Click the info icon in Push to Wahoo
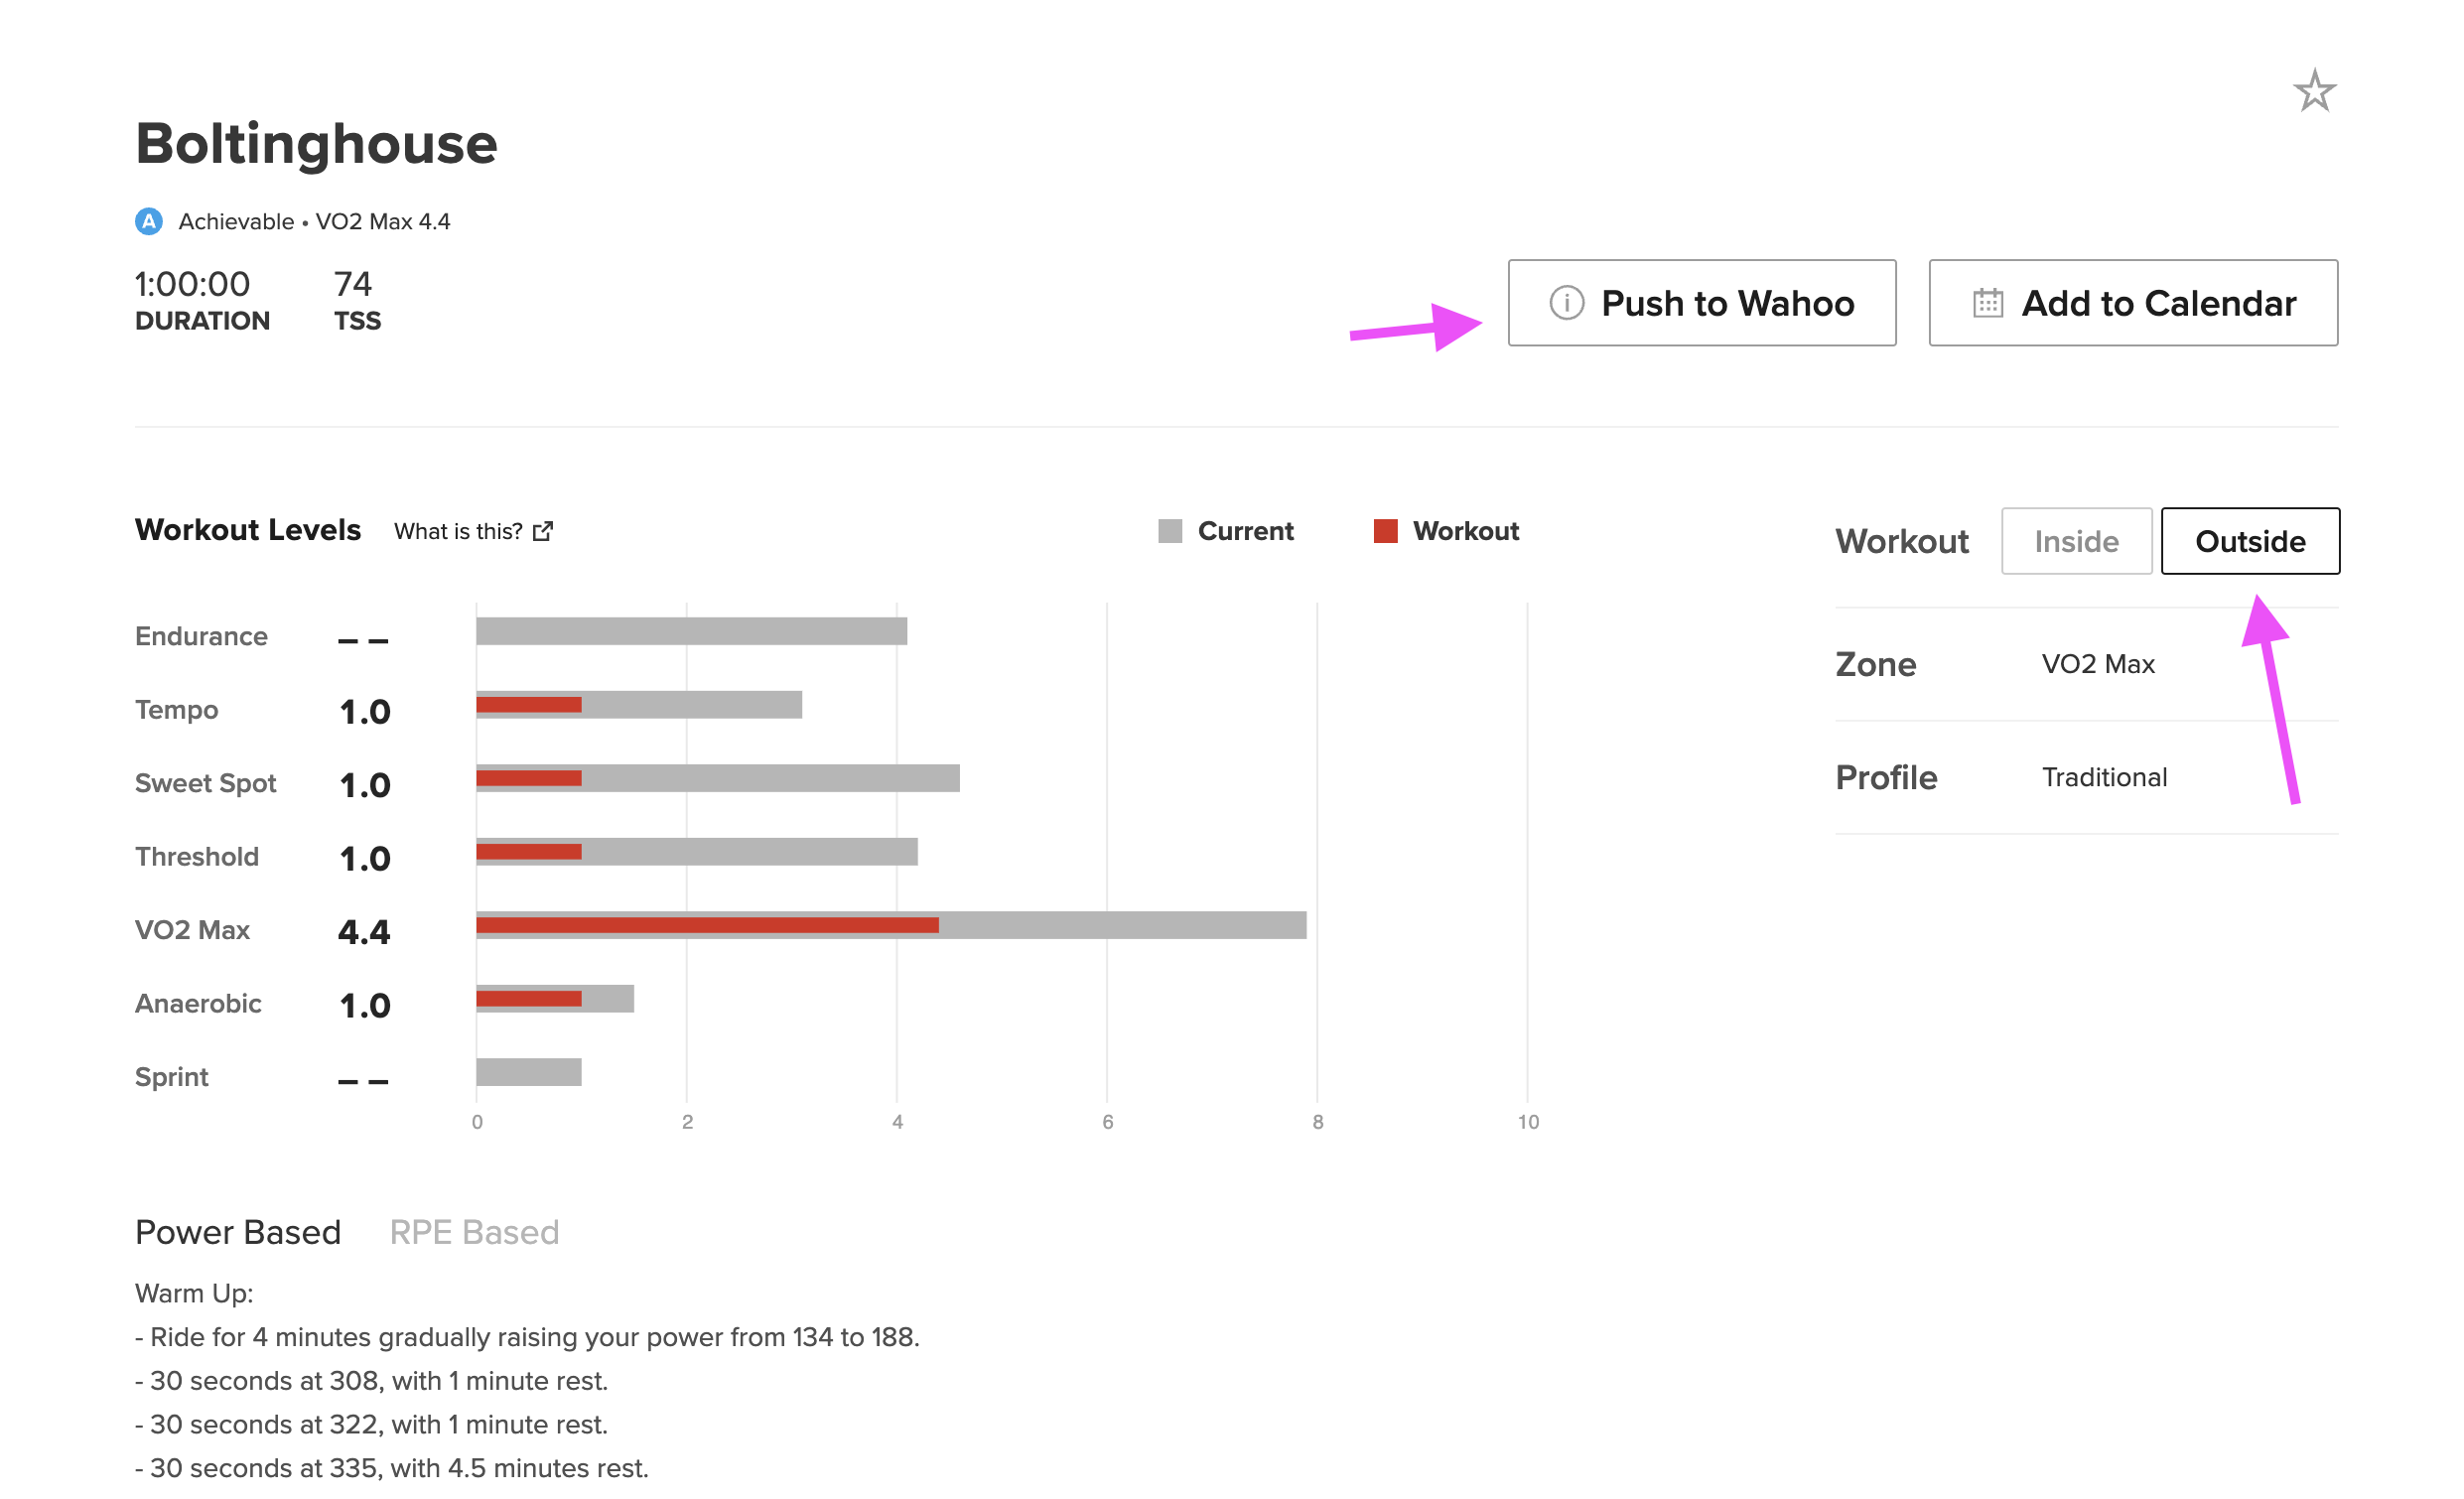The width and height of the screenshot is (2464, 1499). [1566, 302]
